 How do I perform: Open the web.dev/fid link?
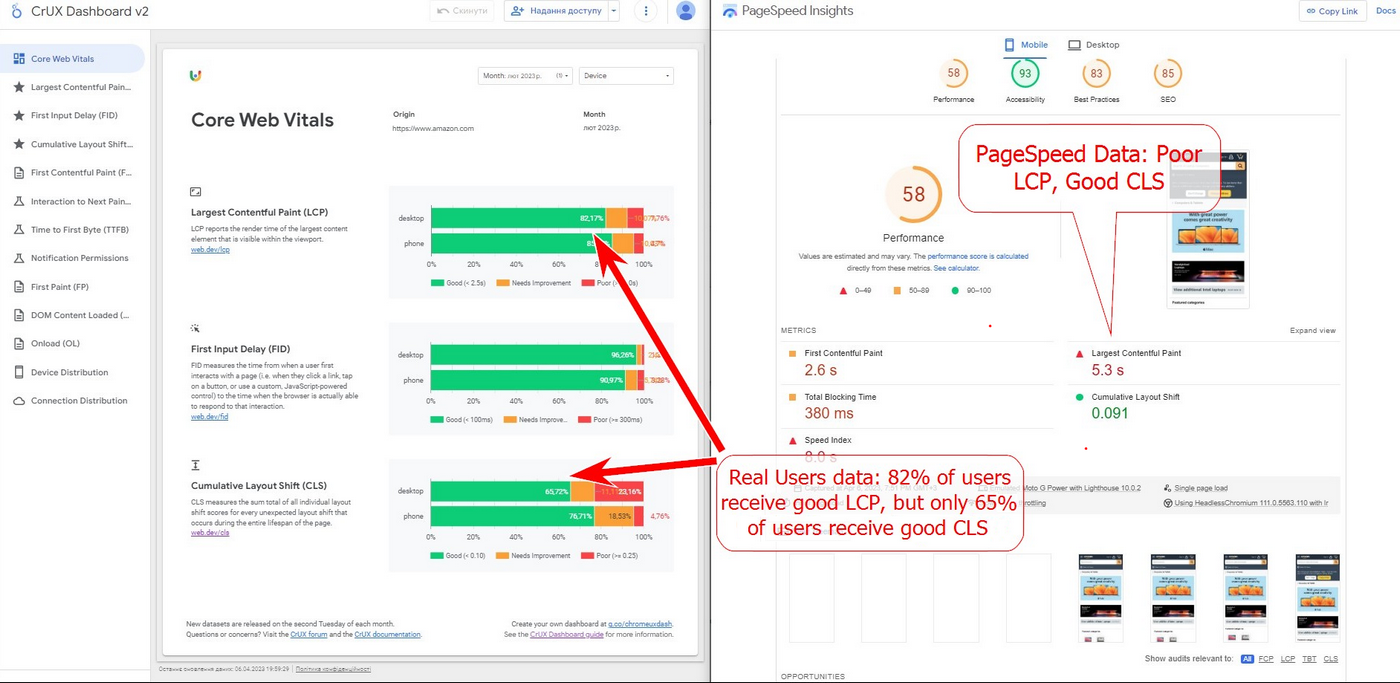click(210, 417)
